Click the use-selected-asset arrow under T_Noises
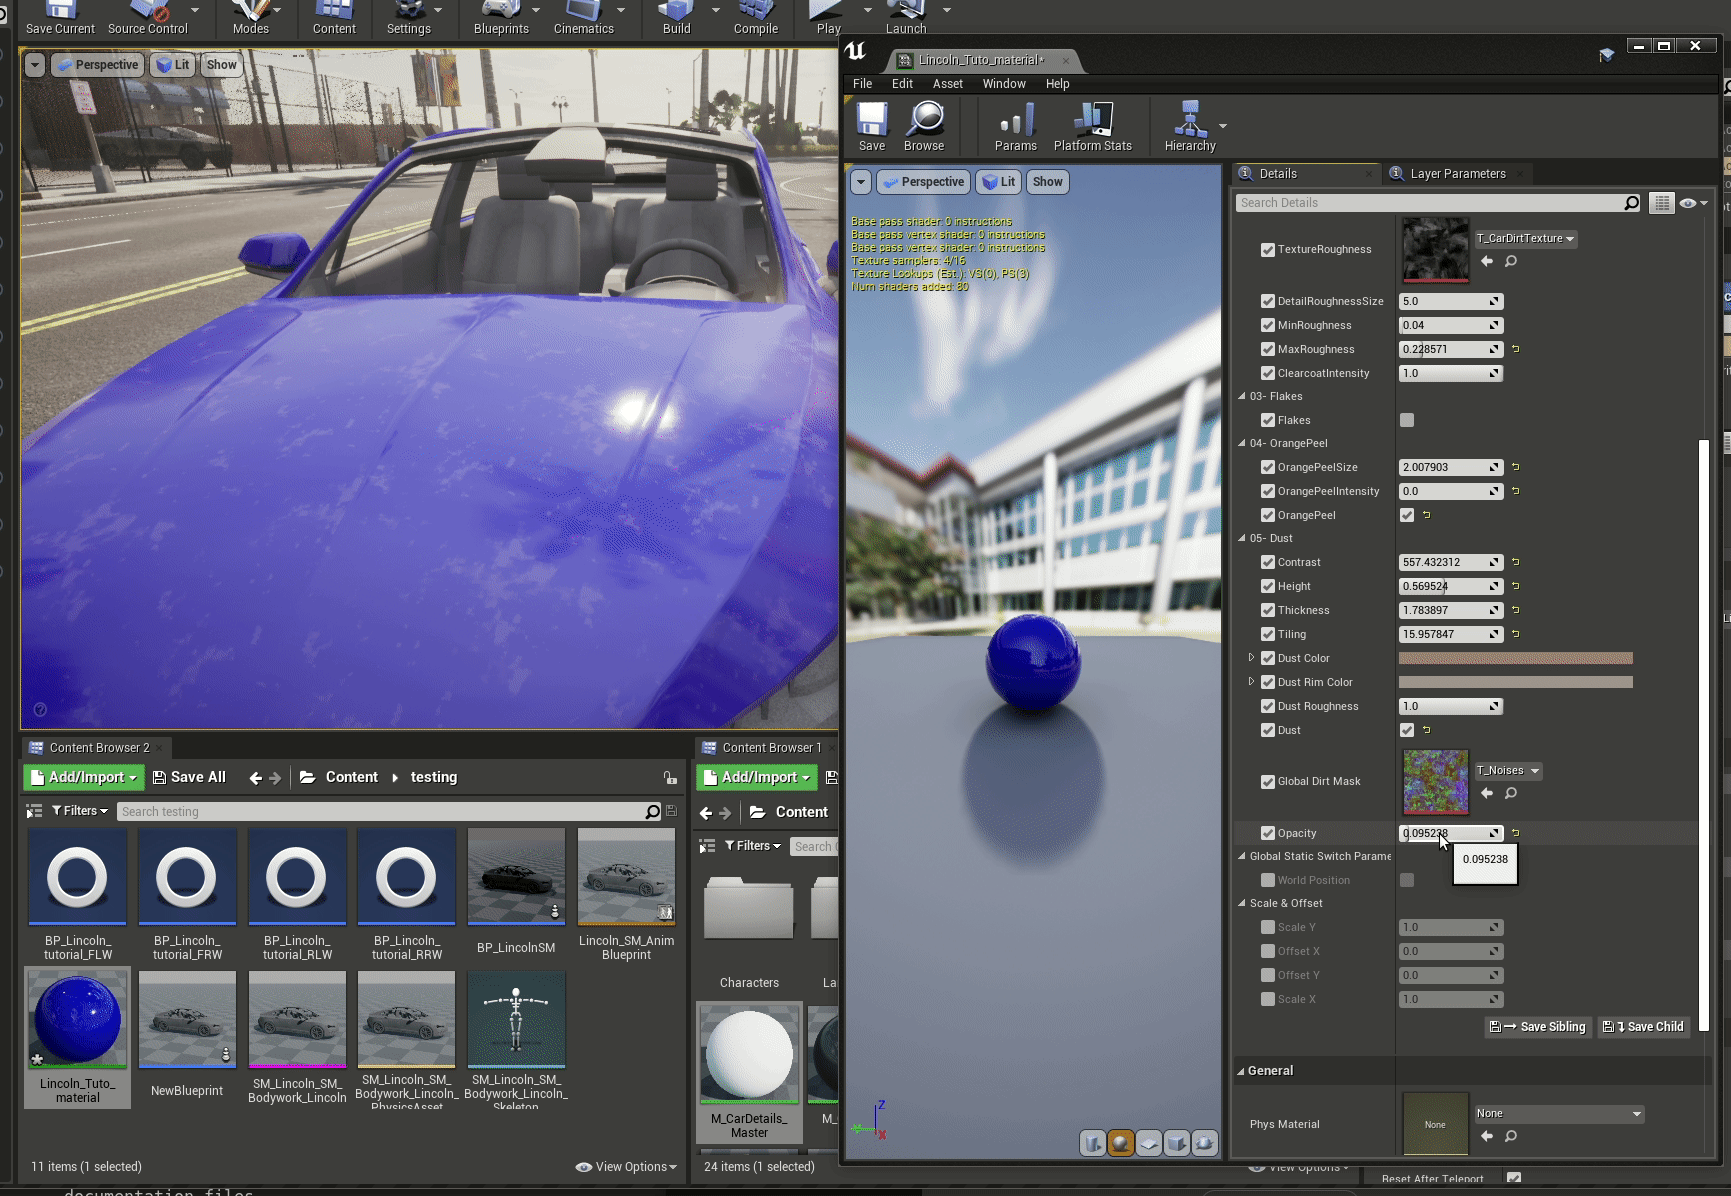The image size is (1731, 1196). (1487, 793)
